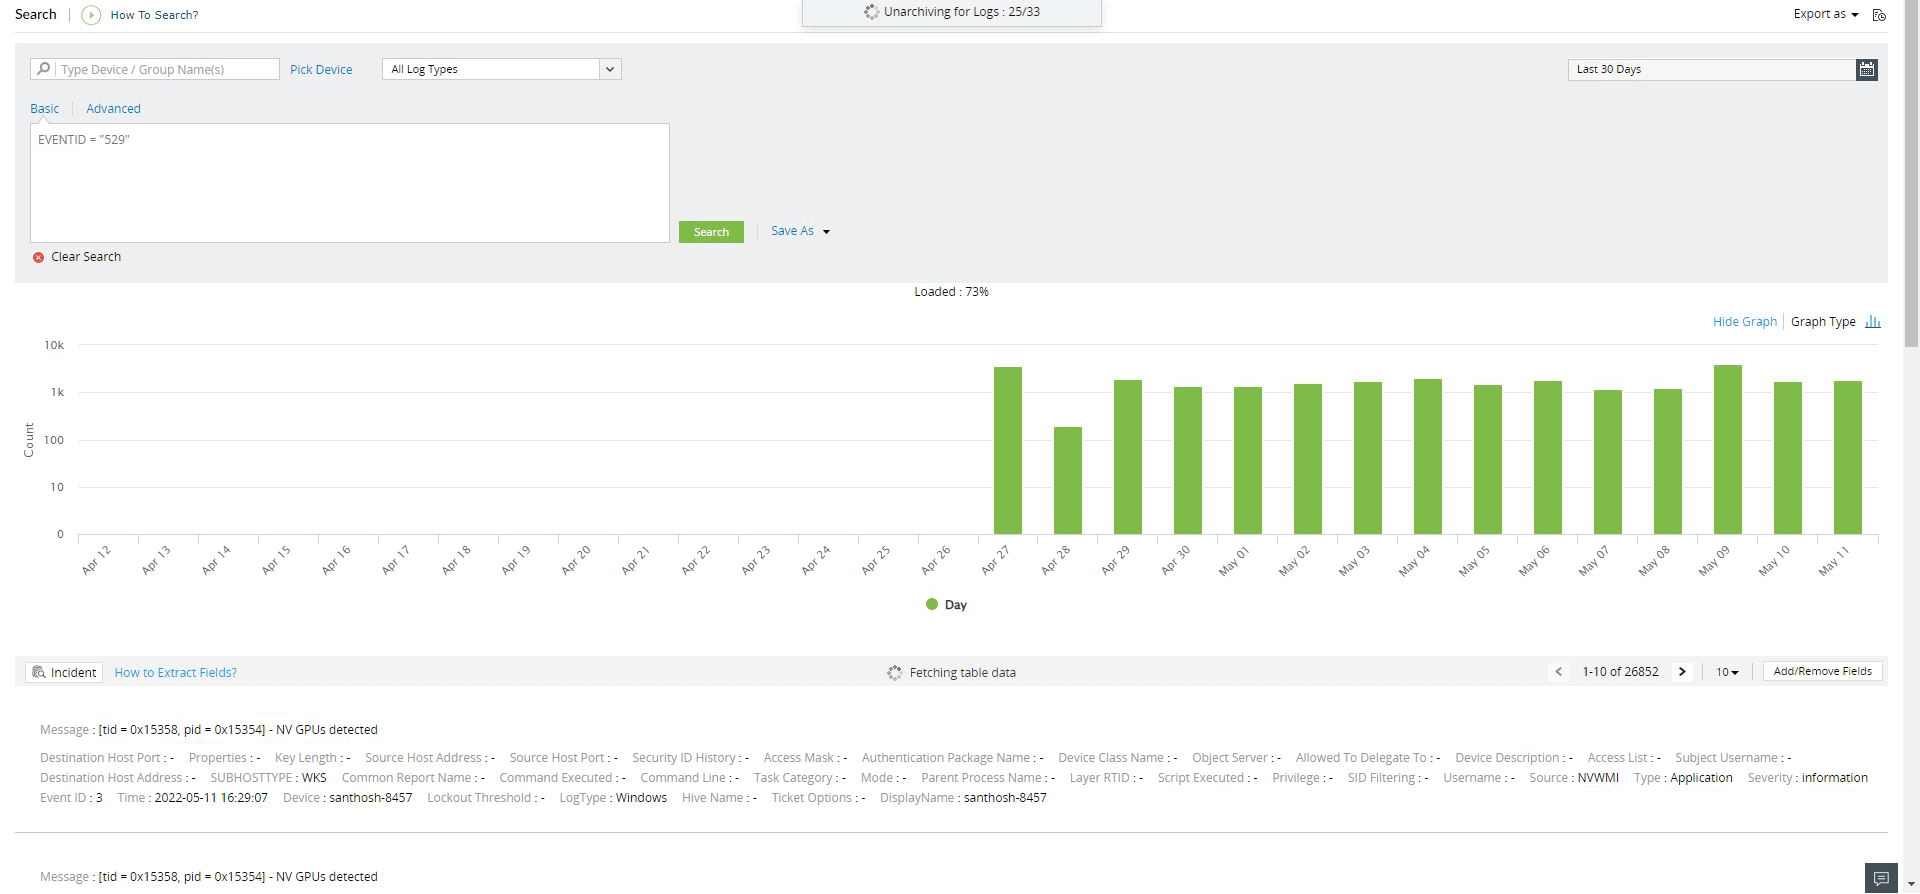Select the May 09 bar in chart
The width and height of the screenshot is (1920, 894).
[1728, 449]
